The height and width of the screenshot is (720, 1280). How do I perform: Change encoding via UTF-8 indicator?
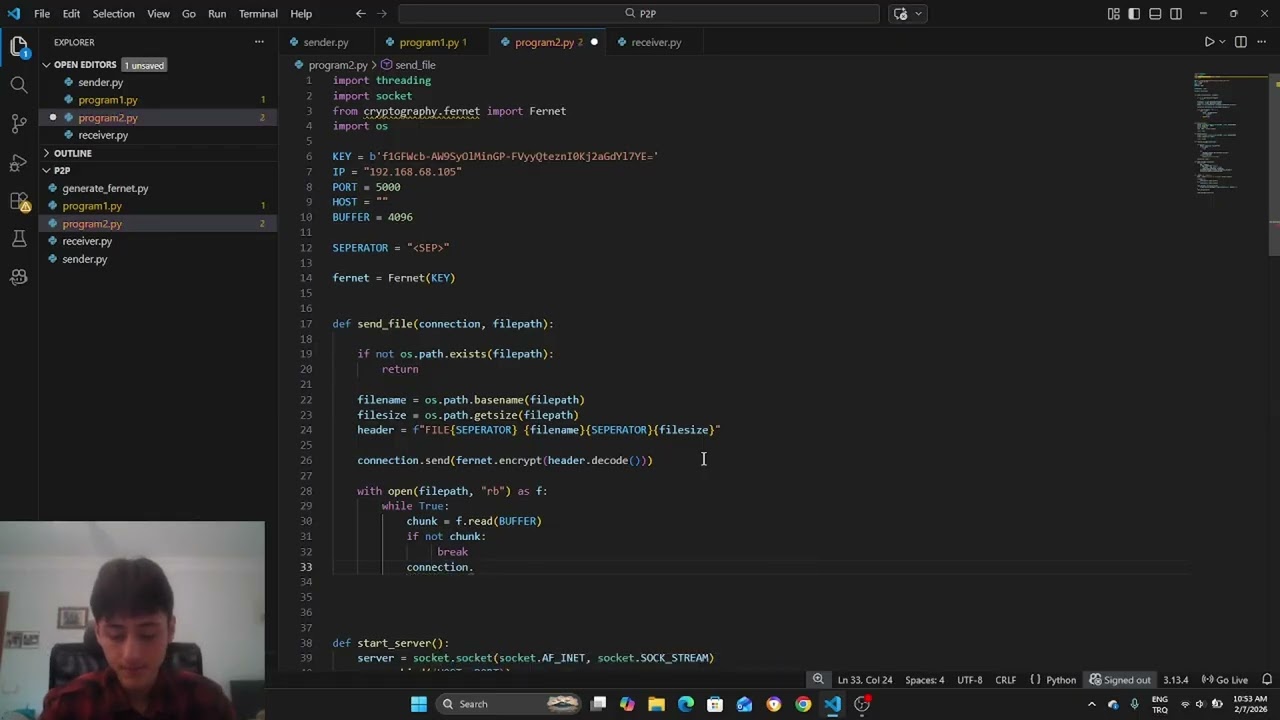pos(969,680)
